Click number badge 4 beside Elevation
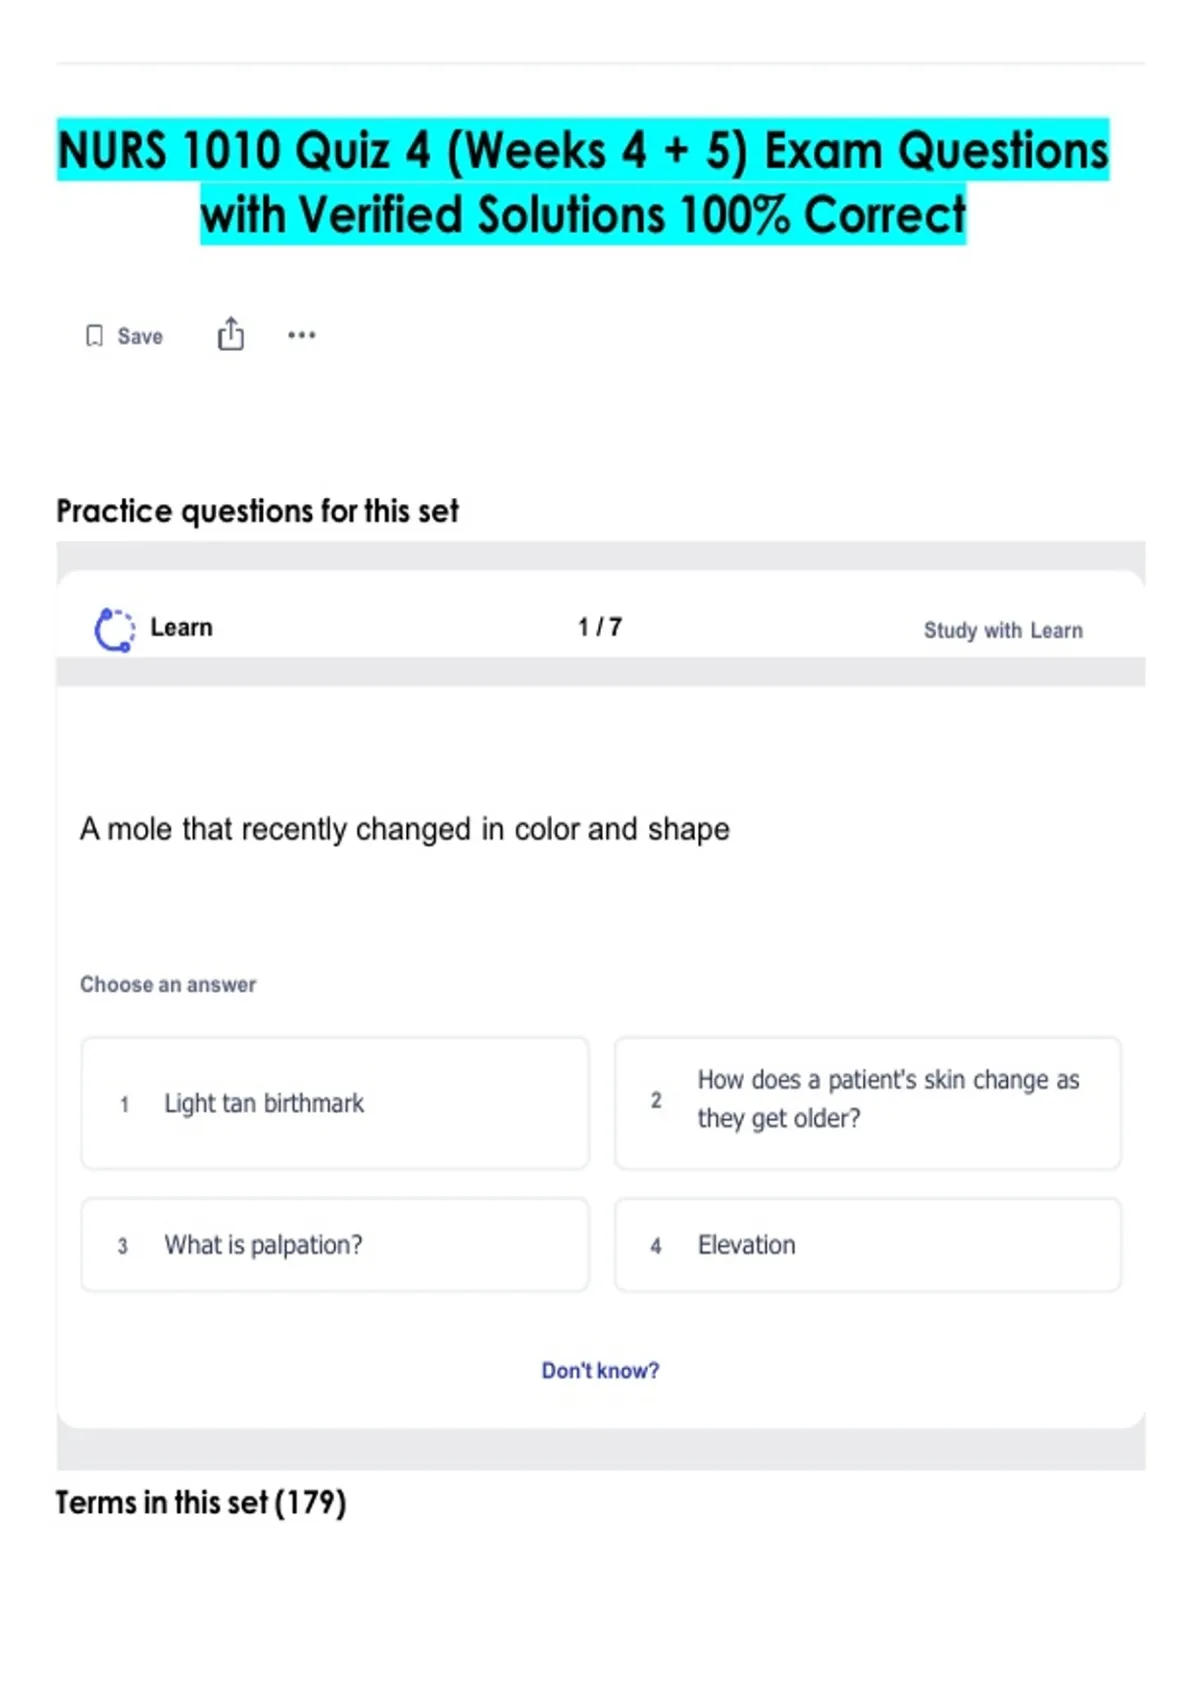Screen dimensions: 1200x1700 click(x=656, y=1246)
